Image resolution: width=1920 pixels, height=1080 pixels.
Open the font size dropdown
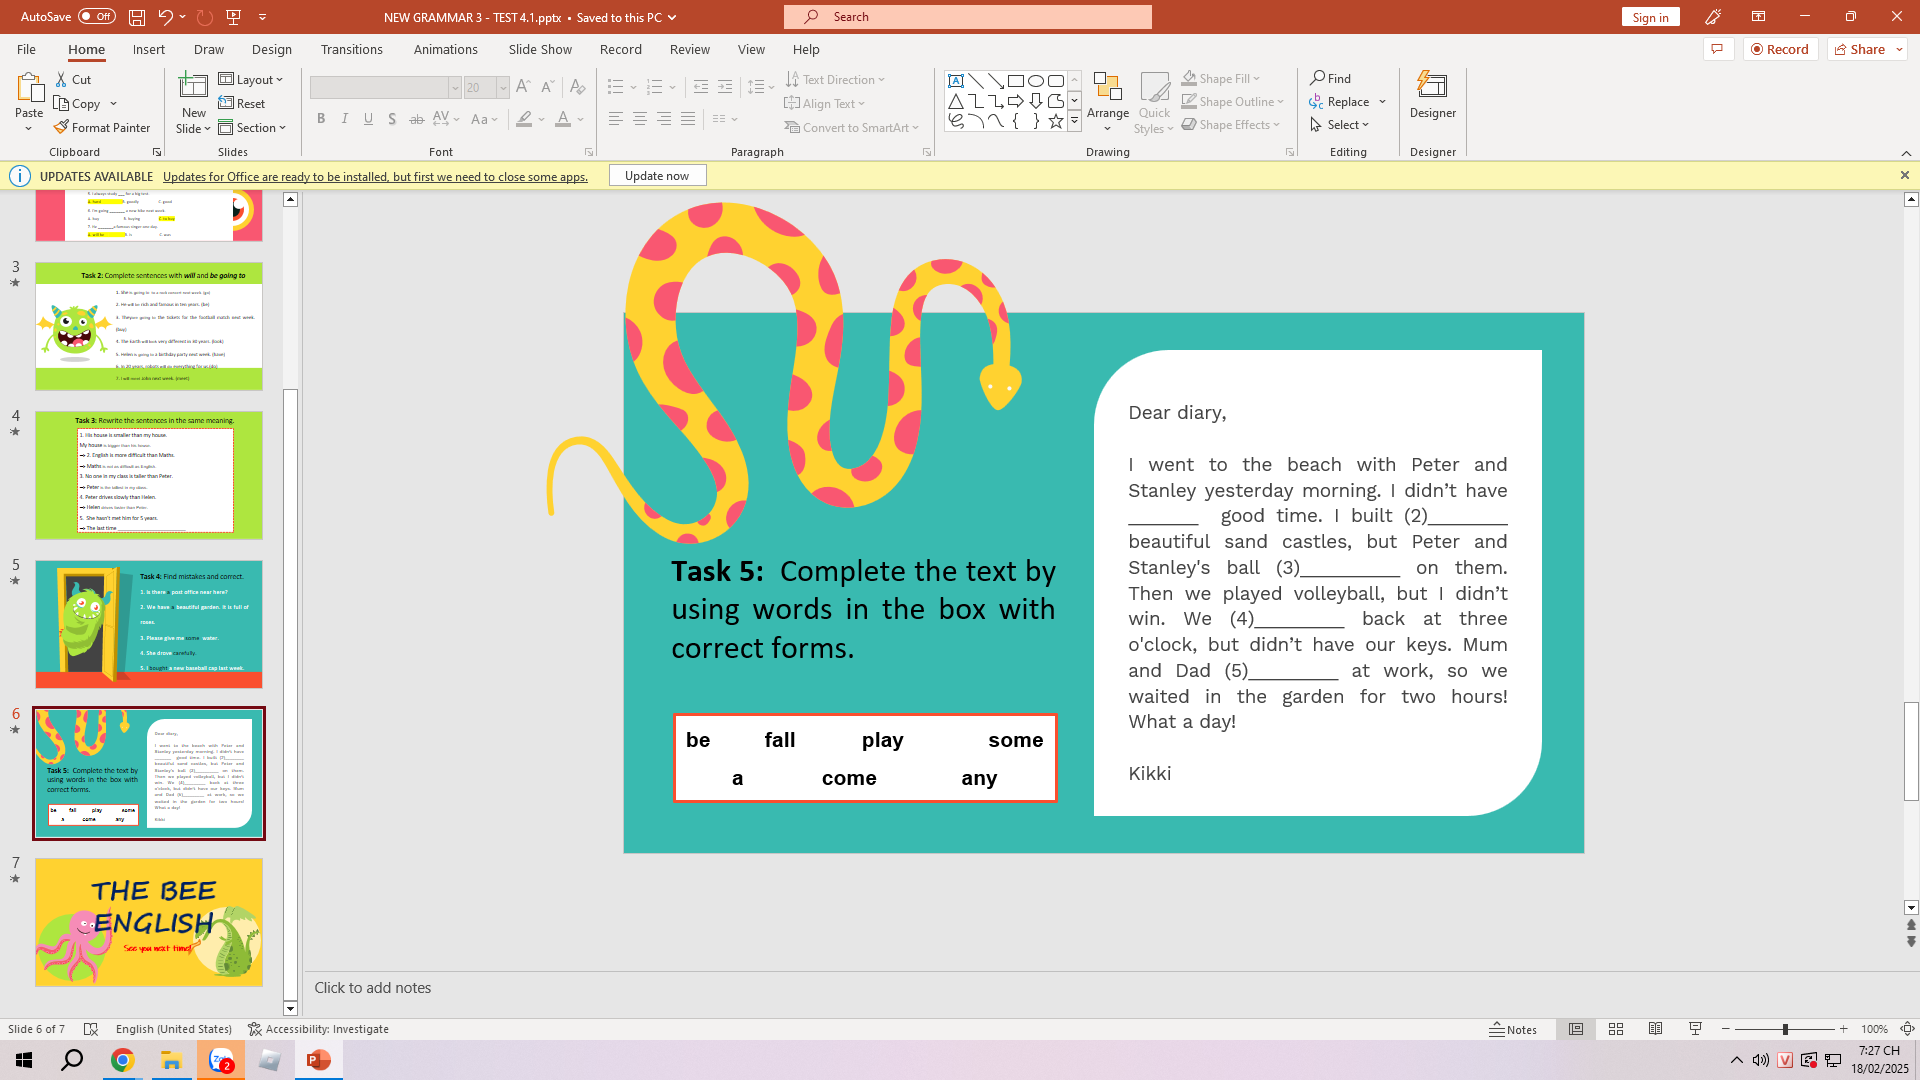point(503,88)
